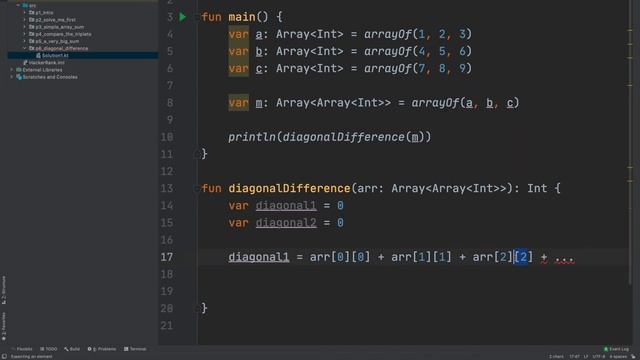Open the Problems tool window tab
The height and width of the screenshot is (360, 640).
102,349
